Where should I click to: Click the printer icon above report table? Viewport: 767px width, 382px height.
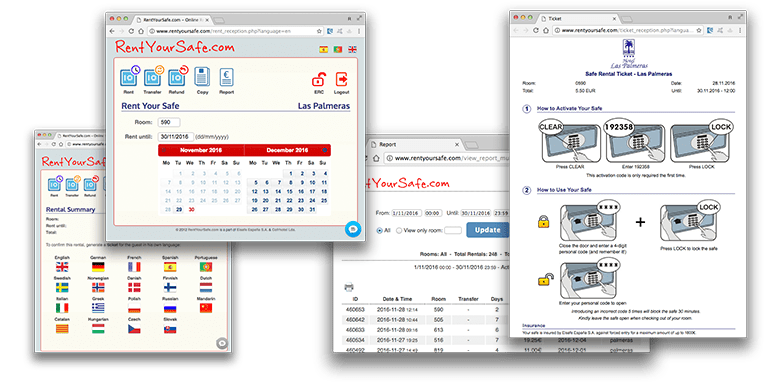(349, 287)
